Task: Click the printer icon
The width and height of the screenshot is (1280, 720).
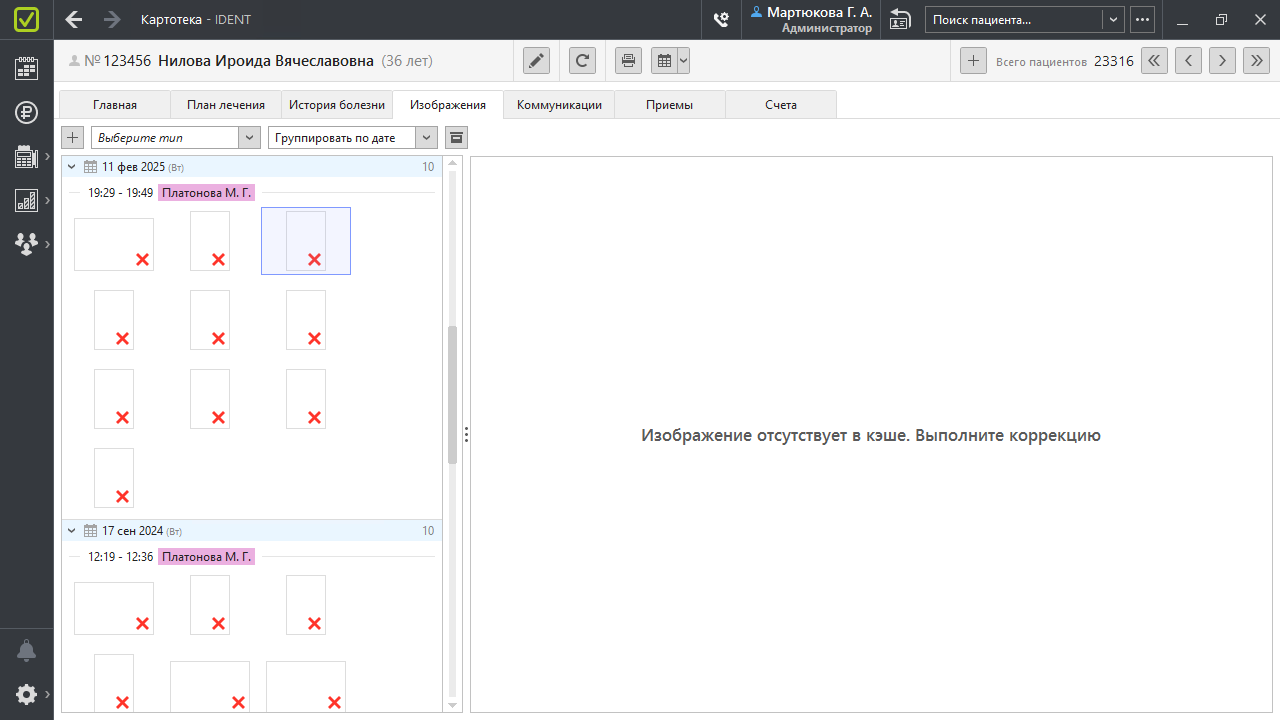Action: point(628,61)
